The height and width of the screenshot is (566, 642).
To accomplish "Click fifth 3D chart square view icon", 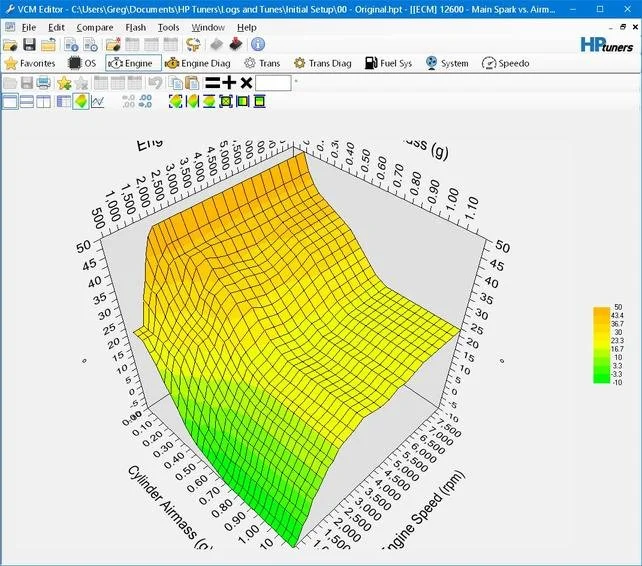I will point(242,102).
